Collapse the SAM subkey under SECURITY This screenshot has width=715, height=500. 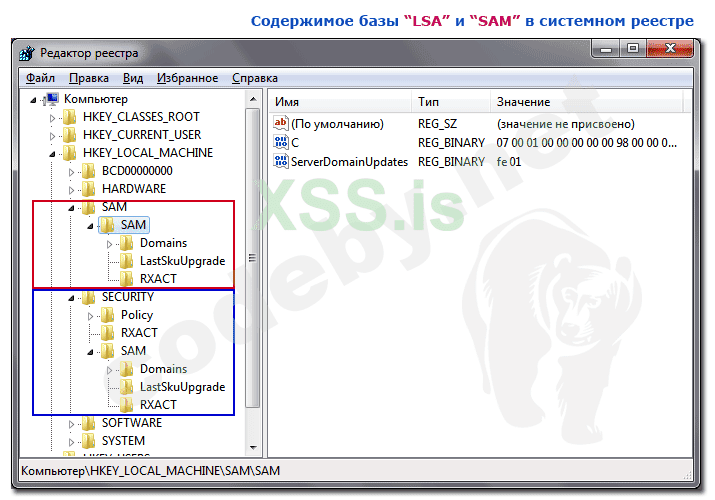coord(90,352)
